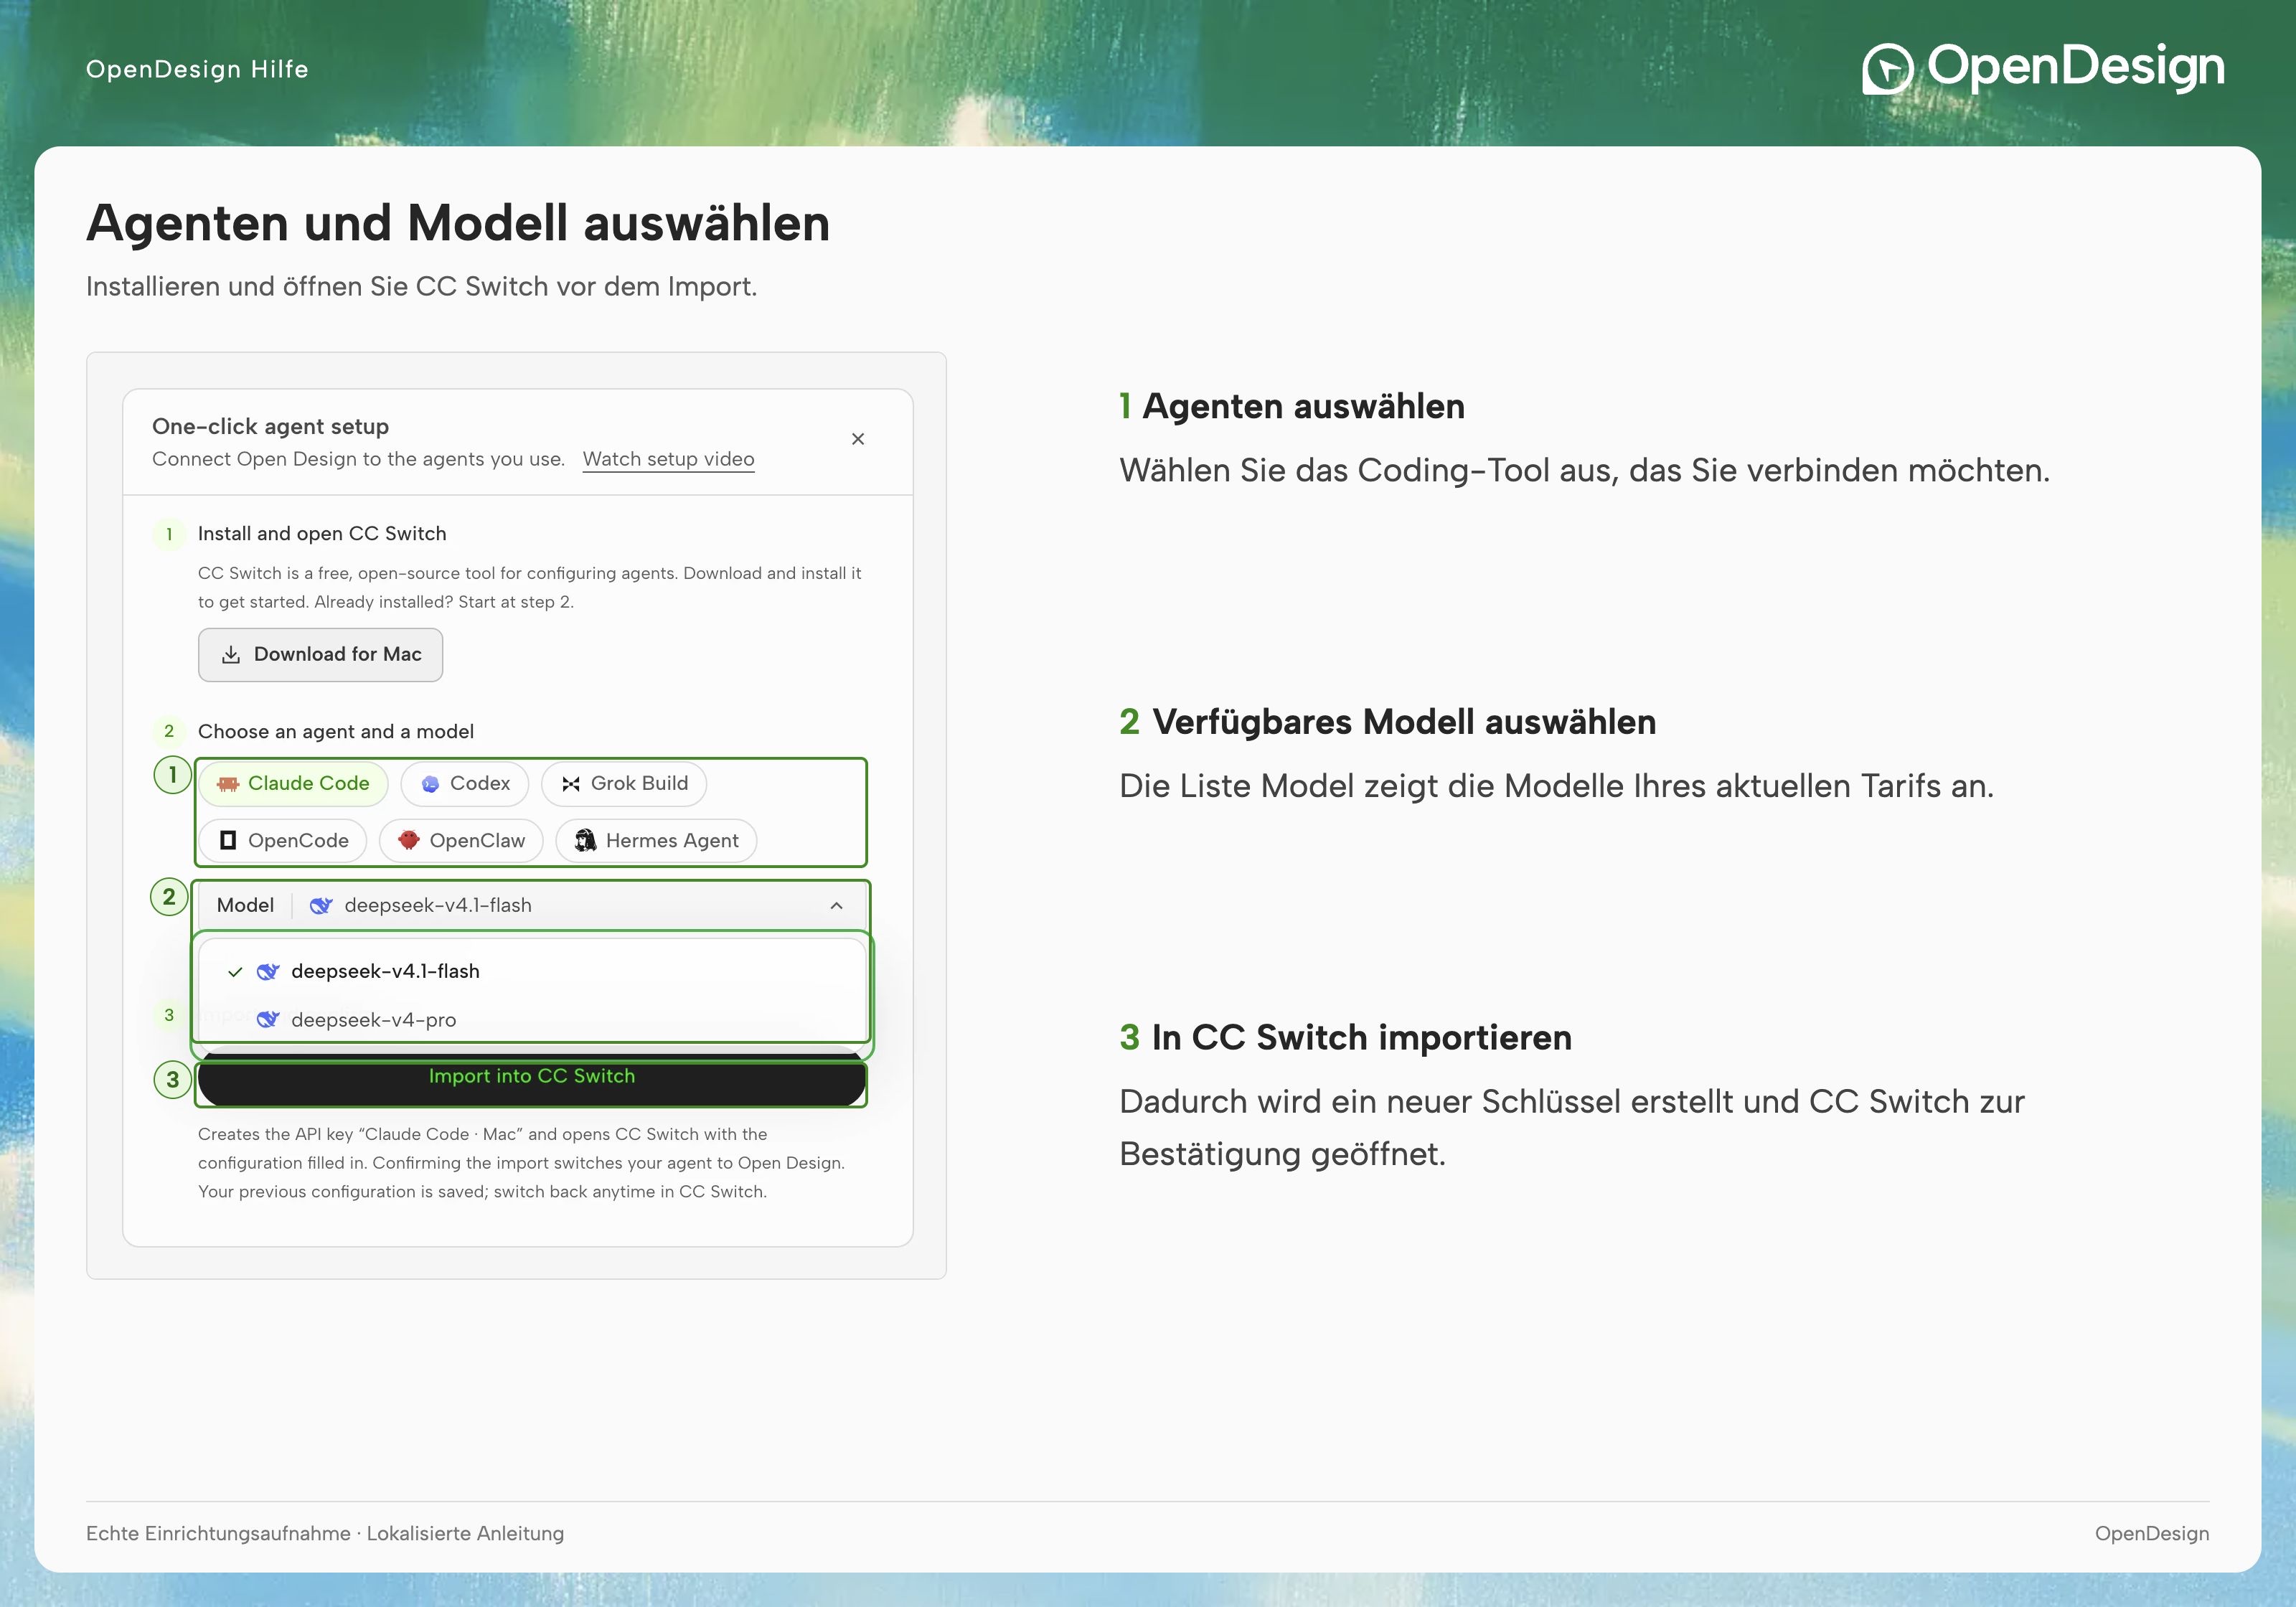2296x1607 pixels.
Task: Click the In CC Switch importieren heading
Action: pos(1361,1038)
